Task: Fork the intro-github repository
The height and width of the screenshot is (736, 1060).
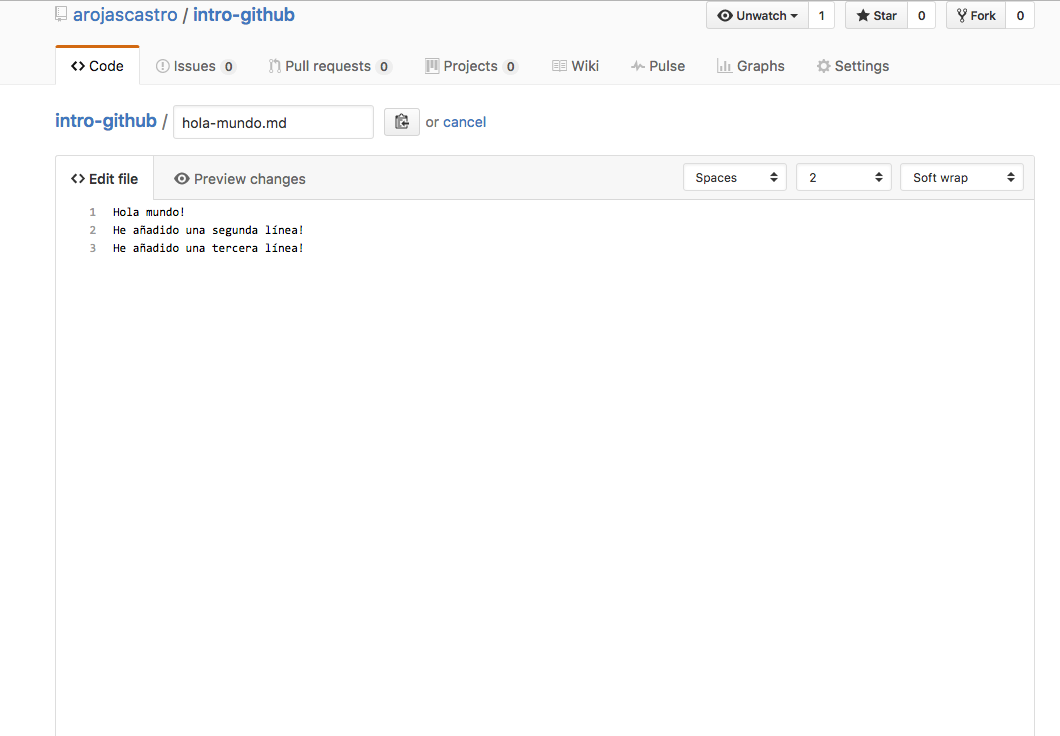Action: (x=976, y=16)
